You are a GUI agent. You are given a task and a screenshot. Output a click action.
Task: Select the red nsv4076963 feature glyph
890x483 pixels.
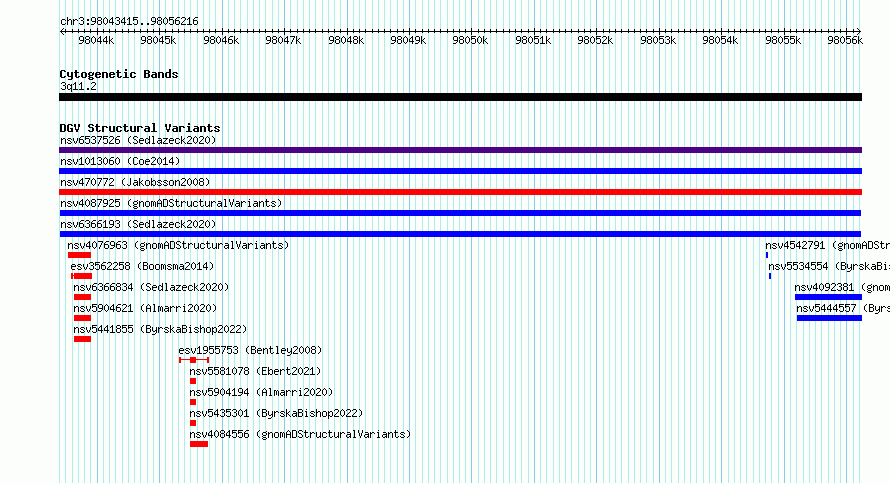pyautogui.click(x=79, y=255)
